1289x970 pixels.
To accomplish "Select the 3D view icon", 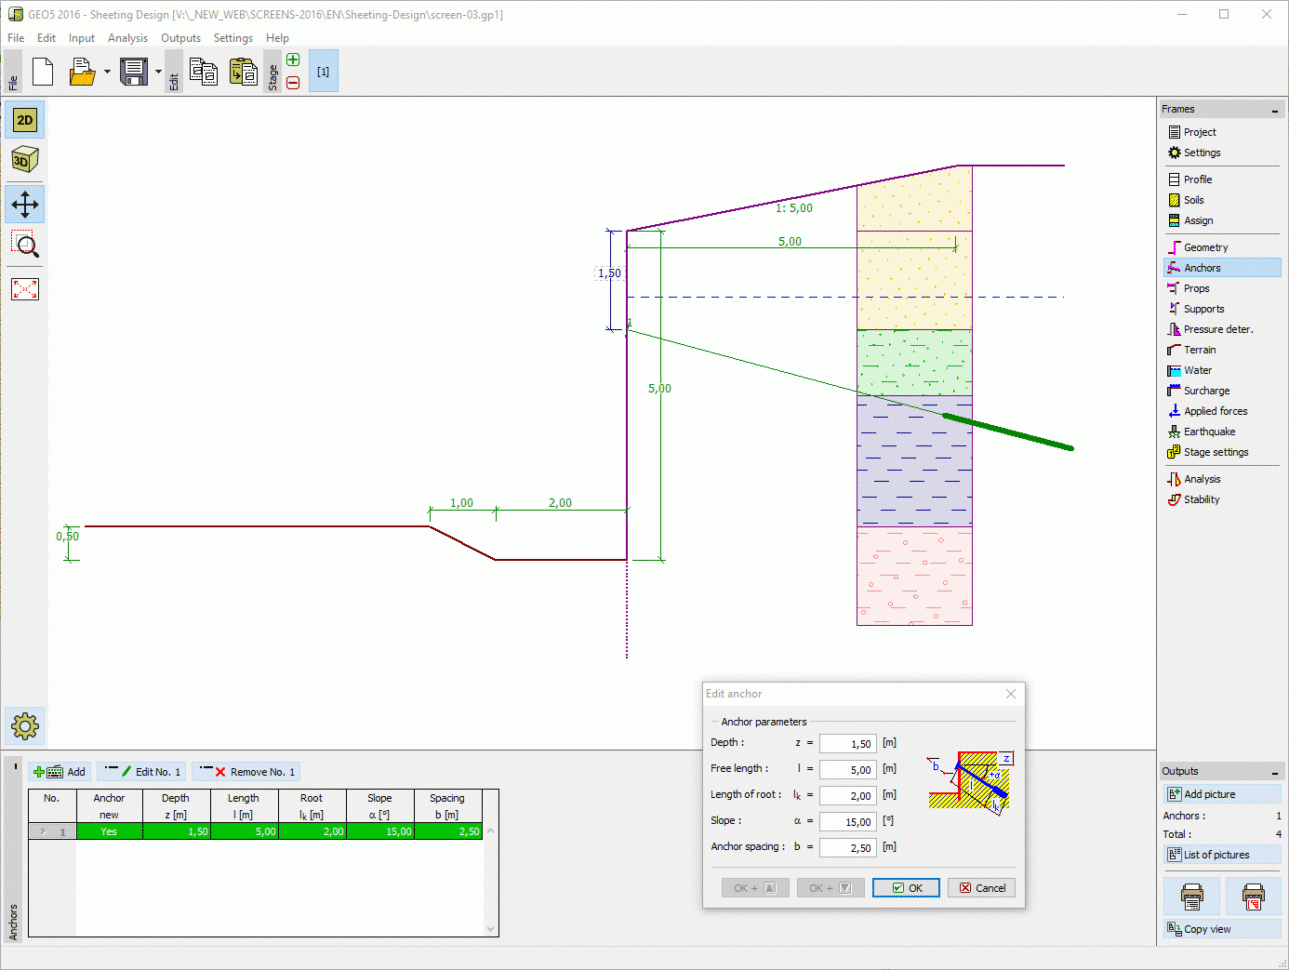I will 24,158.
